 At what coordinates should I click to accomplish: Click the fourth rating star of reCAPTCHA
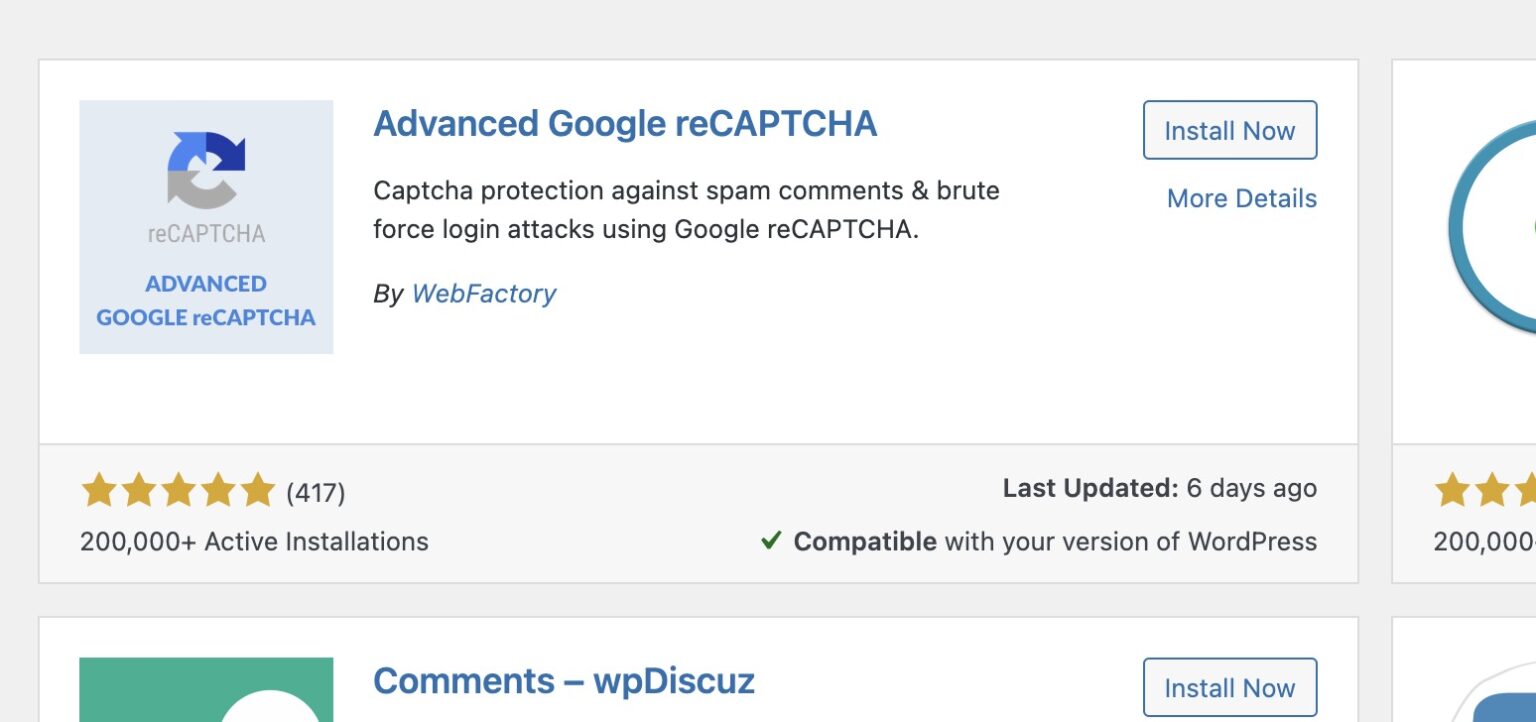pos(218,491)
